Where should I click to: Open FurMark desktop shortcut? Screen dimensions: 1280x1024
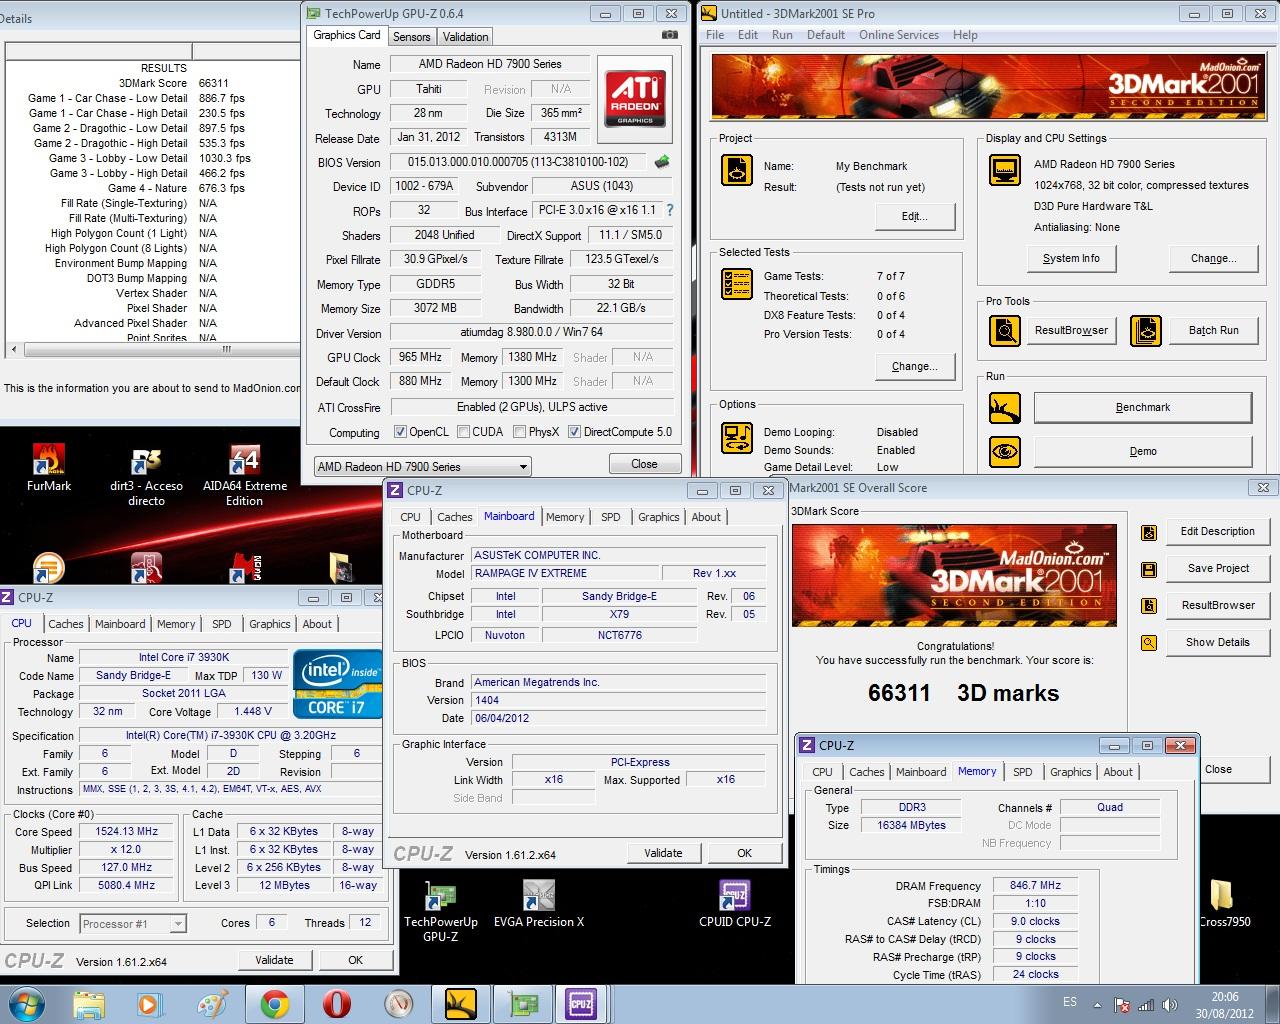[48, 468]
